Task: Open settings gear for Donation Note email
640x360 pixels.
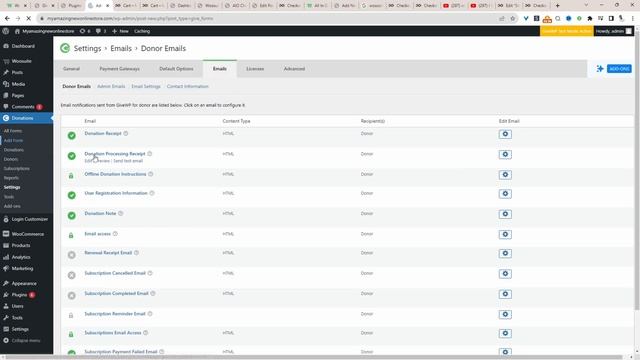Action: (505, 214)
